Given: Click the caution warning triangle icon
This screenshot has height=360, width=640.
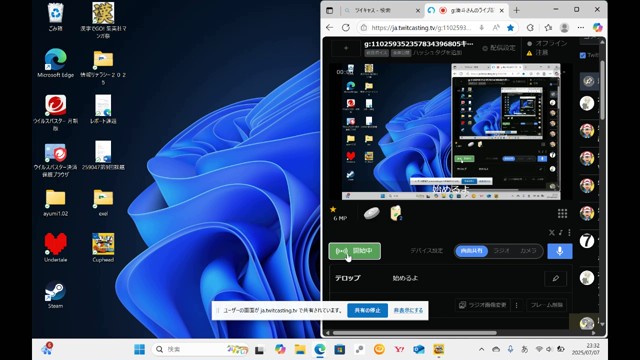Looking at the screenshot, I should (x=529, y=53).
